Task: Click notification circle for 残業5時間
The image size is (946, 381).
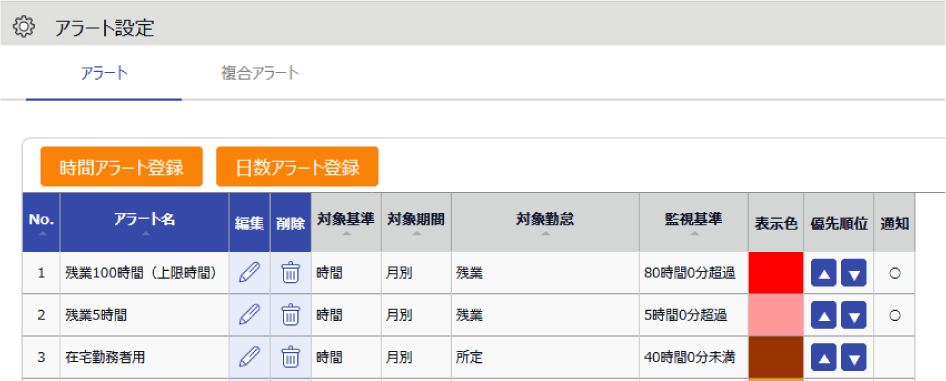Action: 895,315
